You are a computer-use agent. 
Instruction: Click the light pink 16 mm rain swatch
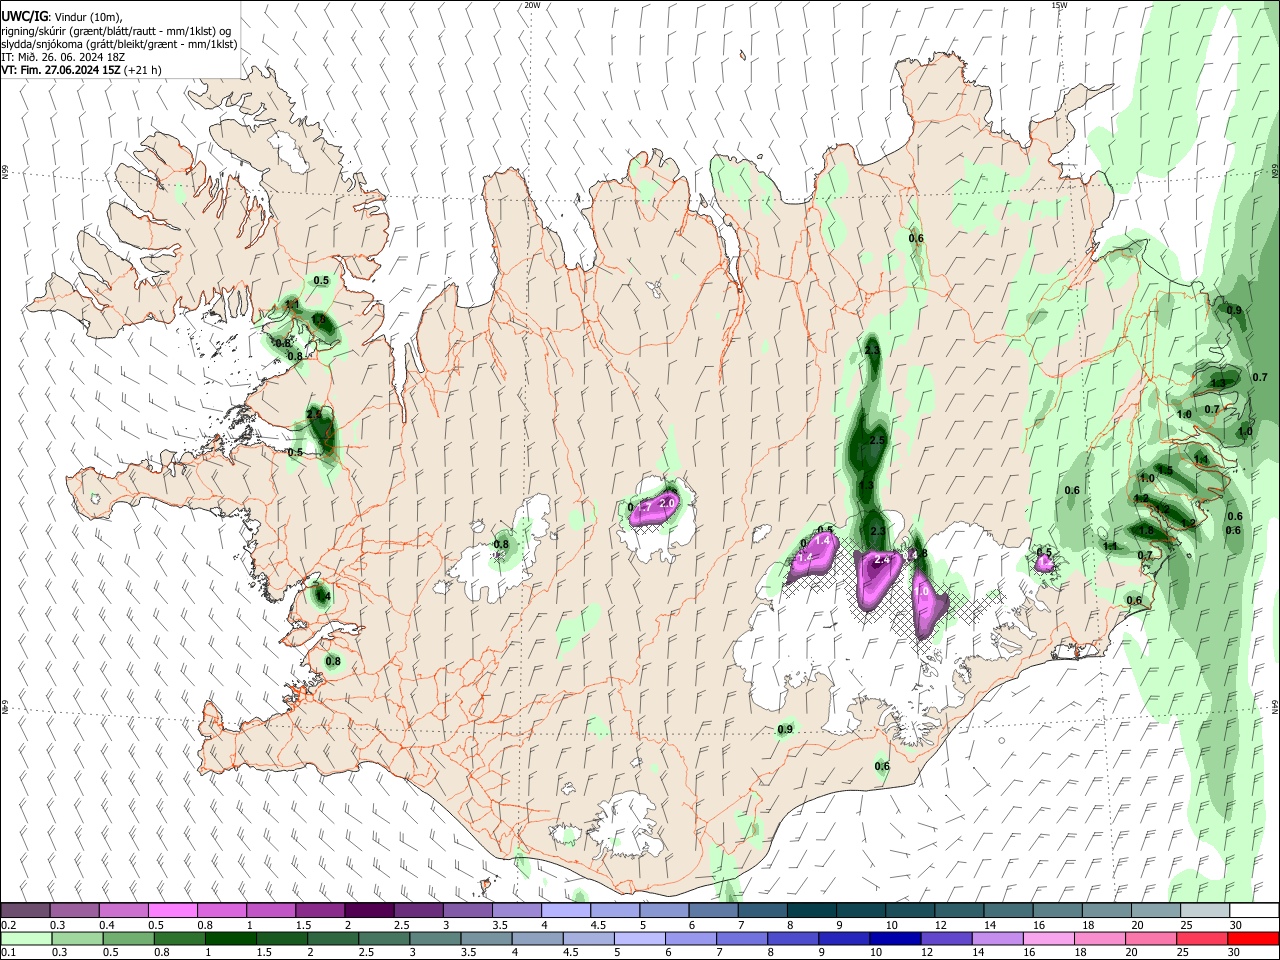tap(1049, 938)
